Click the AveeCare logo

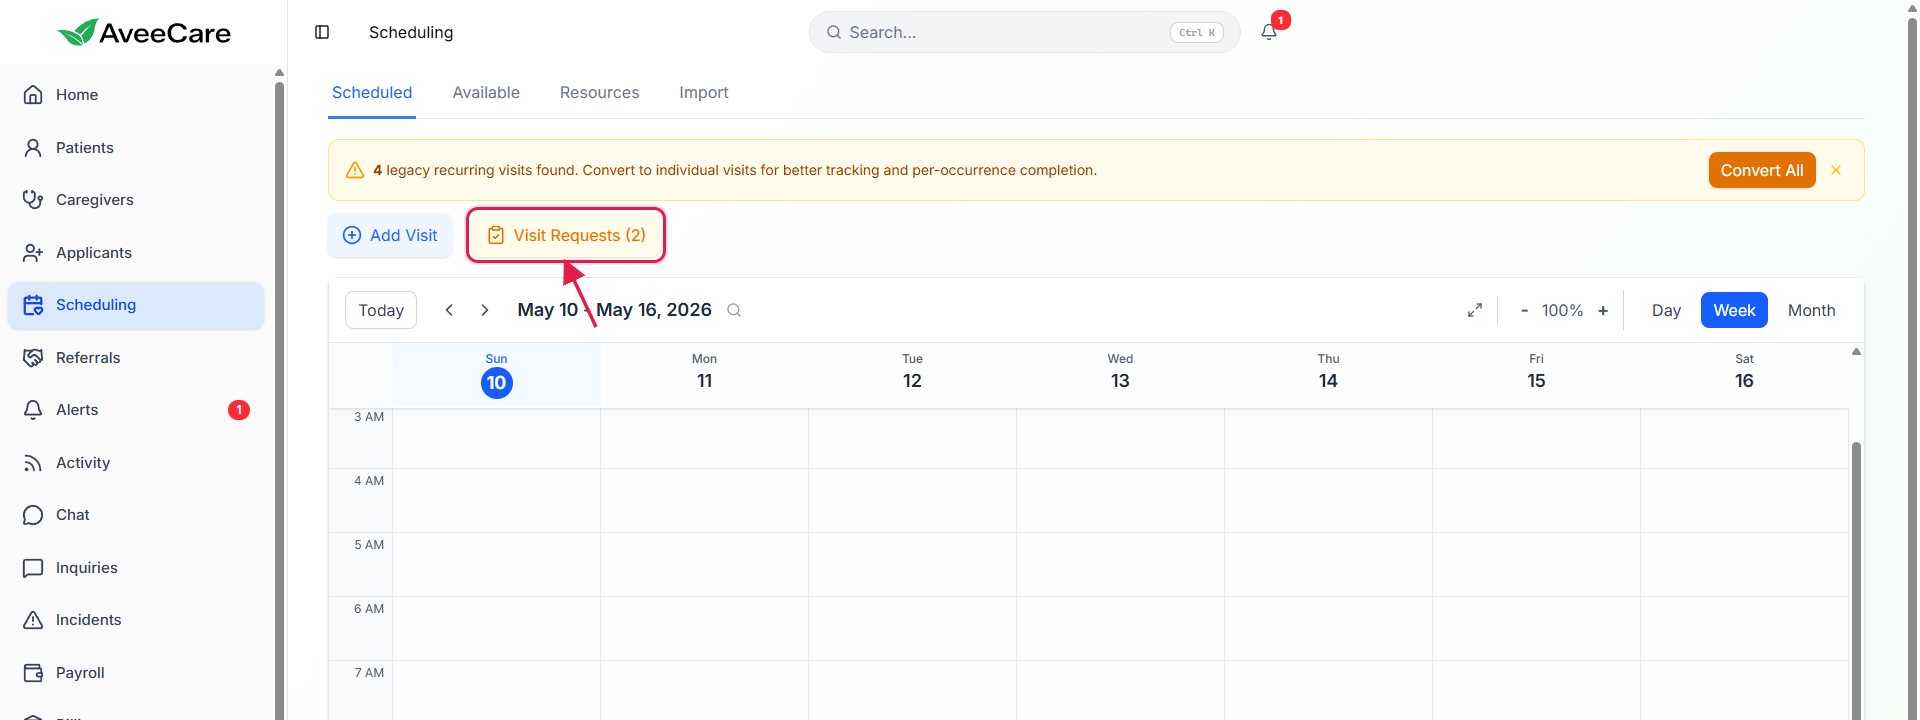click(144, 32)
